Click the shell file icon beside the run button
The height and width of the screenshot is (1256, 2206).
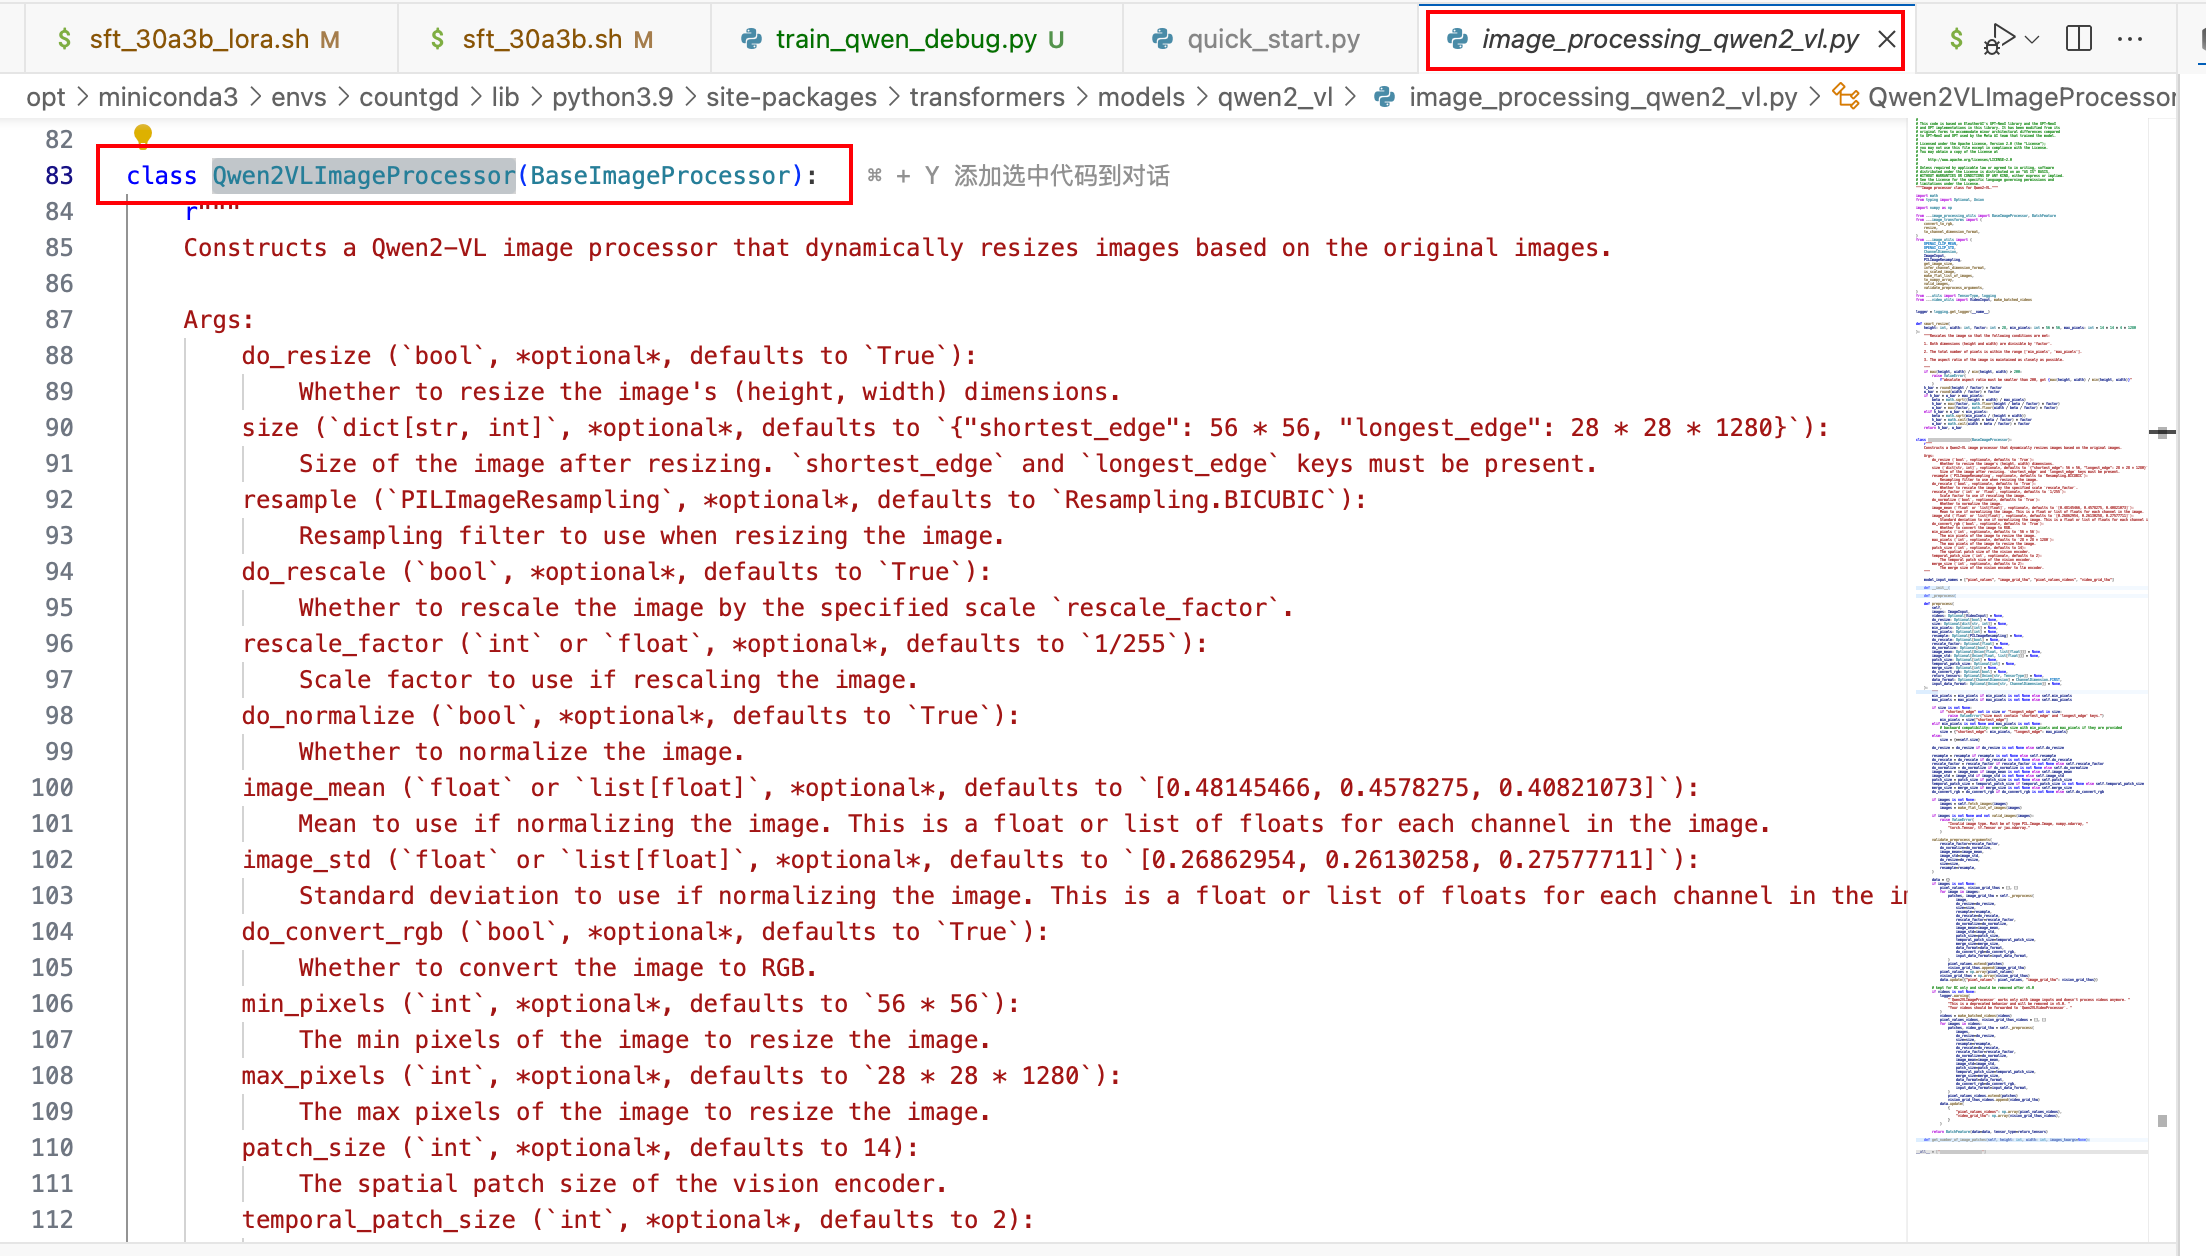(x=1956, y=39)
